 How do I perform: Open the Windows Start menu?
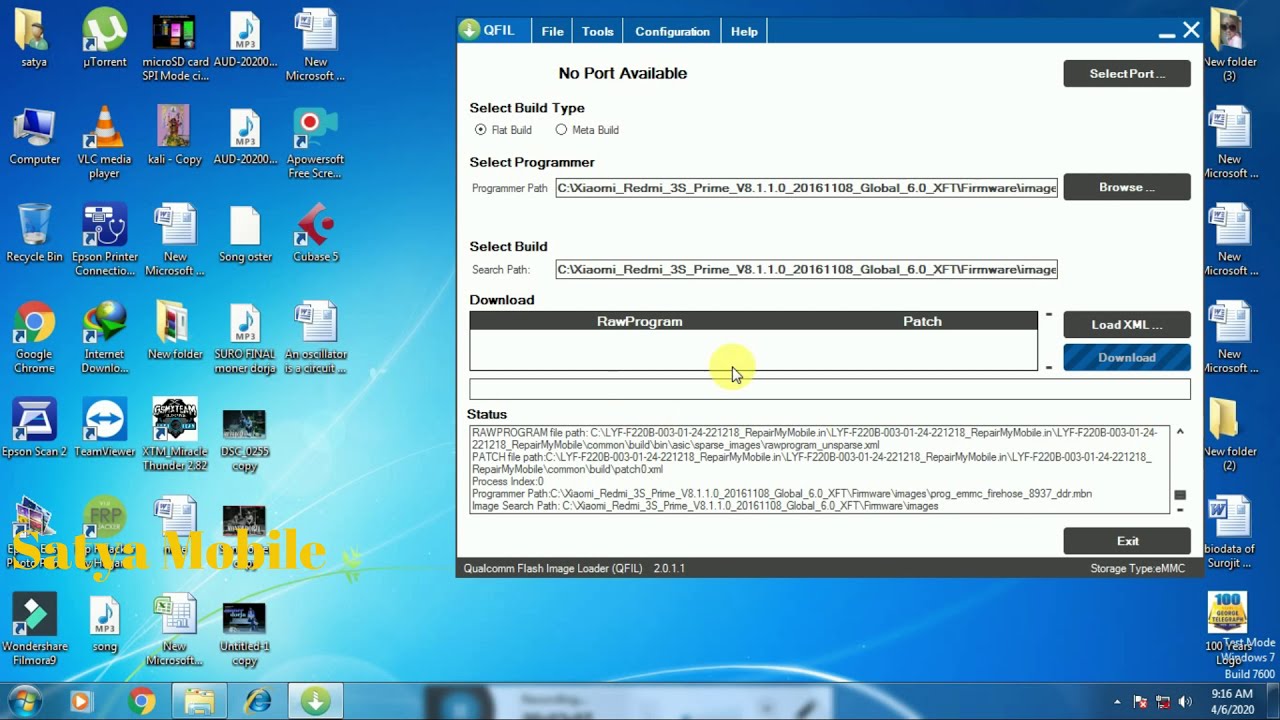coord(25,701)
